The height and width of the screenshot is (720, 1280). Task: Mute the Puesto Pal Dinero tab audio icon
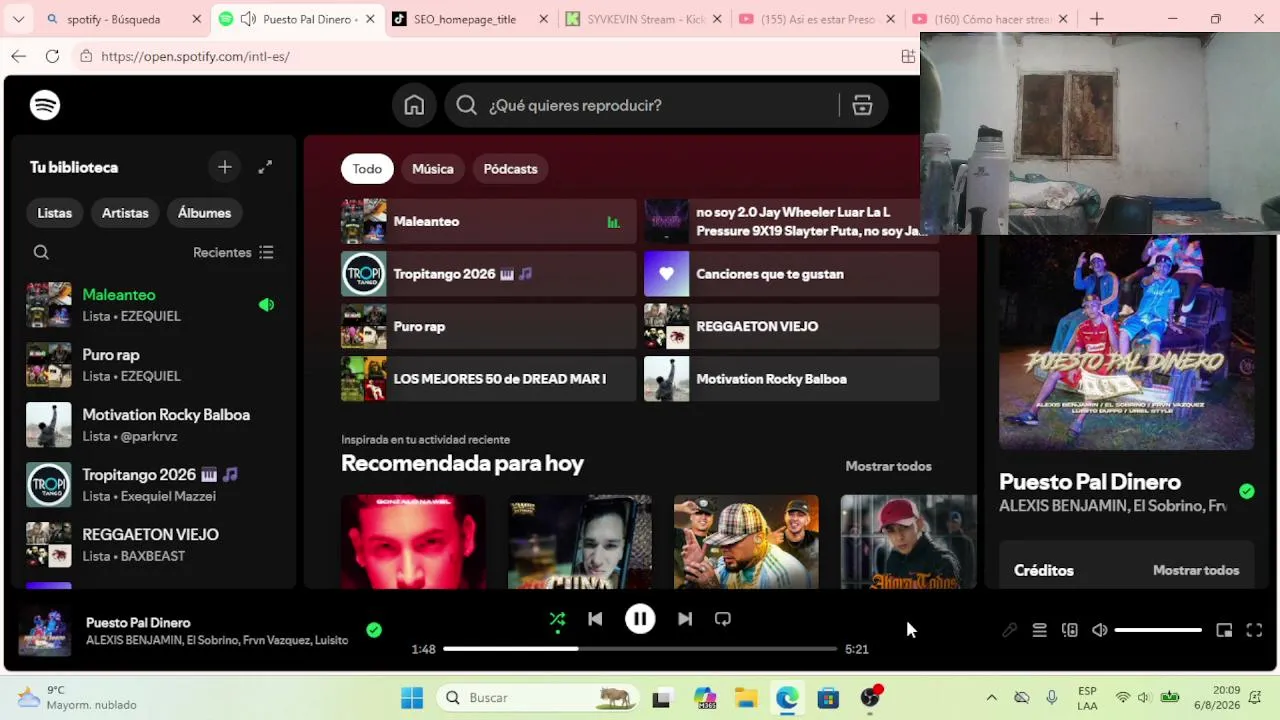click(248, 19)
